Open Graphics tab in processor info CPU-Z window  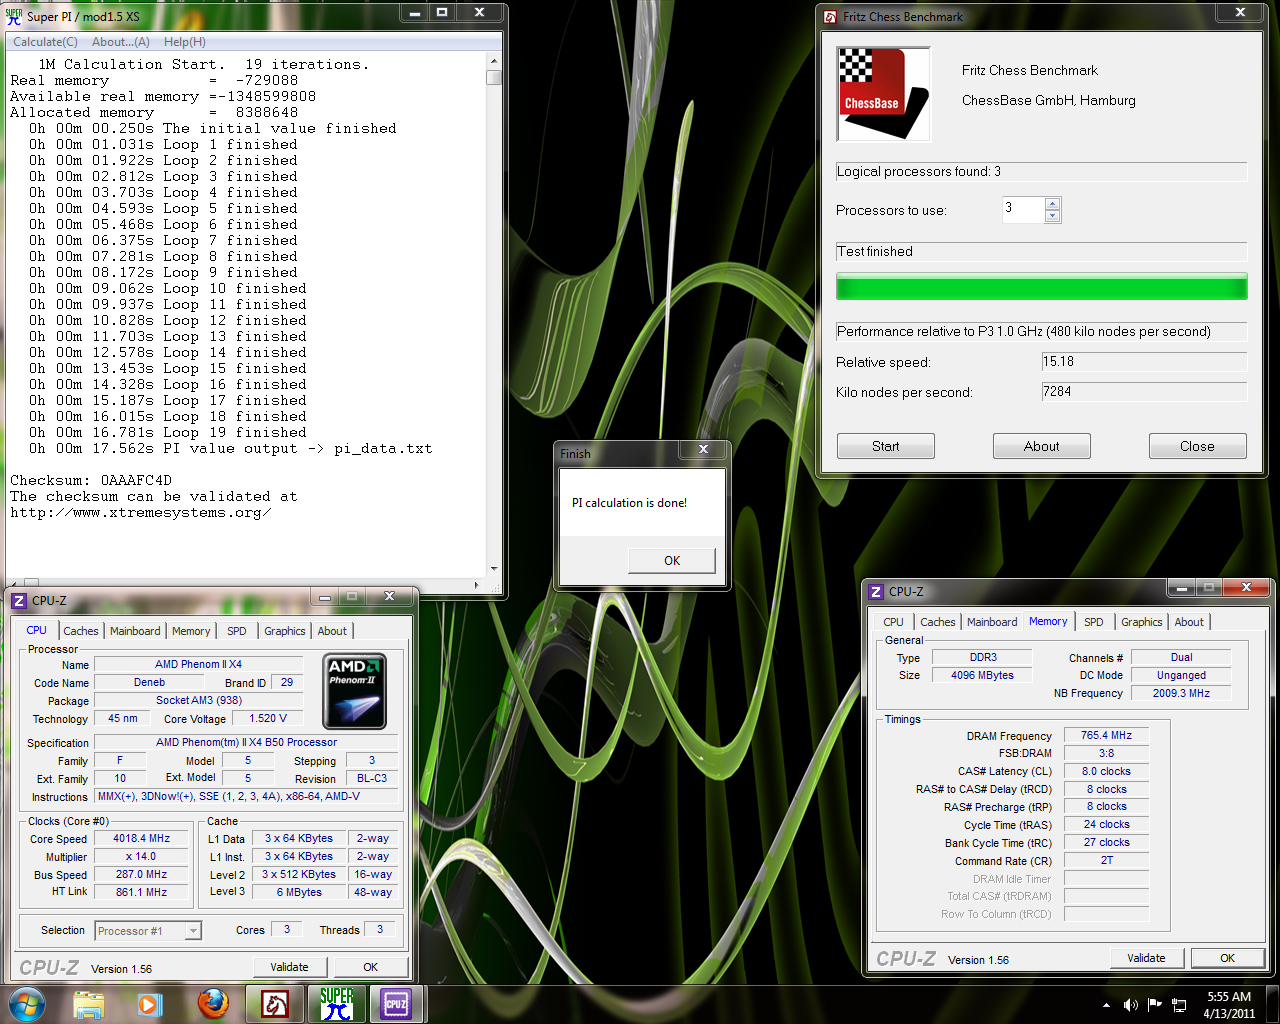coord(285,631)
